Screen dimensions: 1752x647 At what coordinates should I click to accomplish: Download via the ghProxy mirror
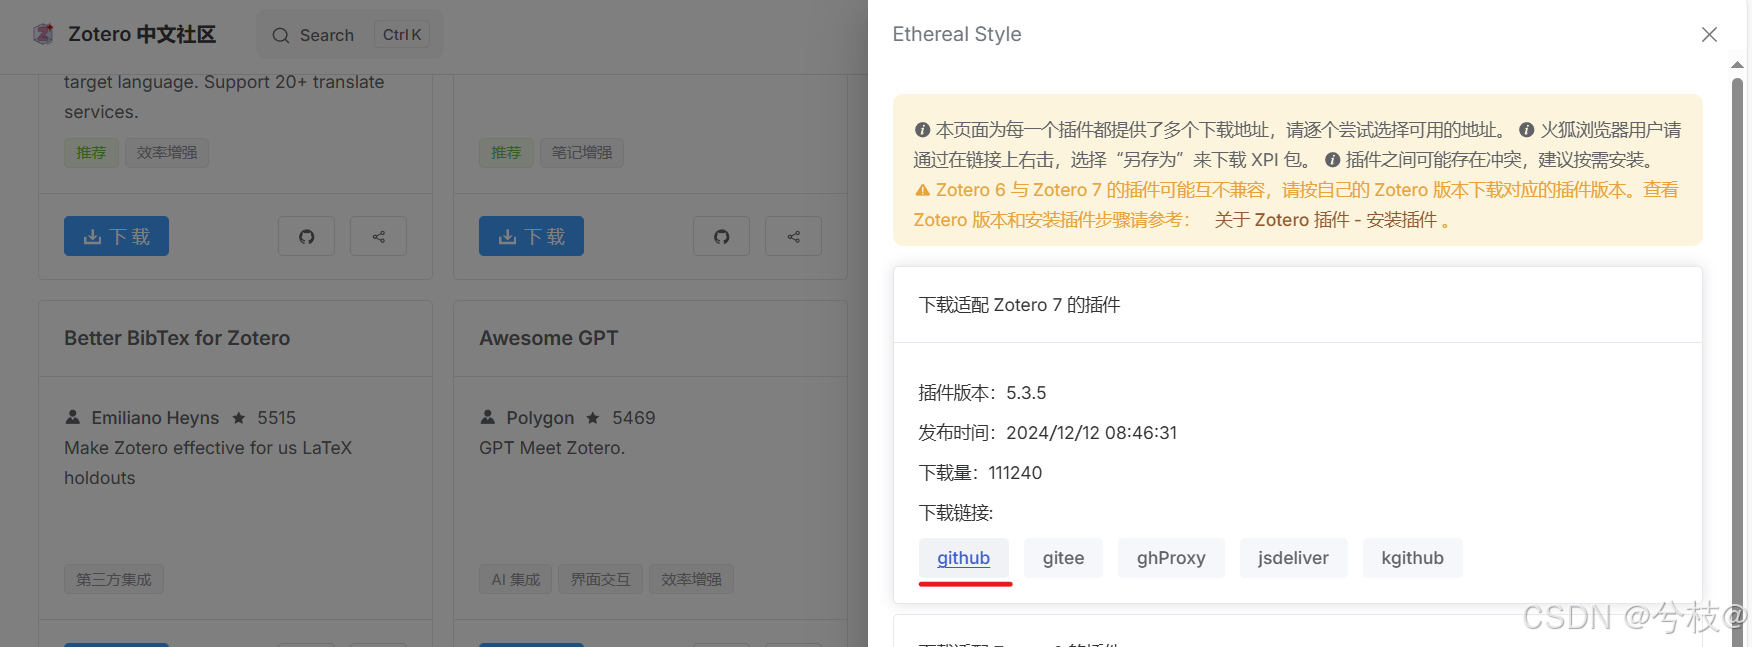(1171, 558)
